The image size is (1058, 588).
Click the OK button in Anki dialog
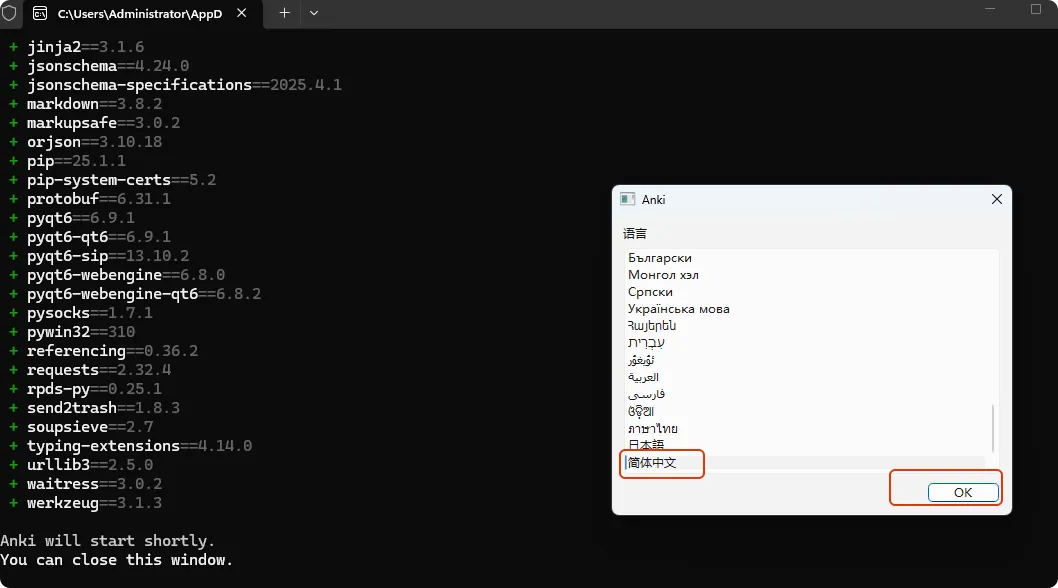(963, 492)
